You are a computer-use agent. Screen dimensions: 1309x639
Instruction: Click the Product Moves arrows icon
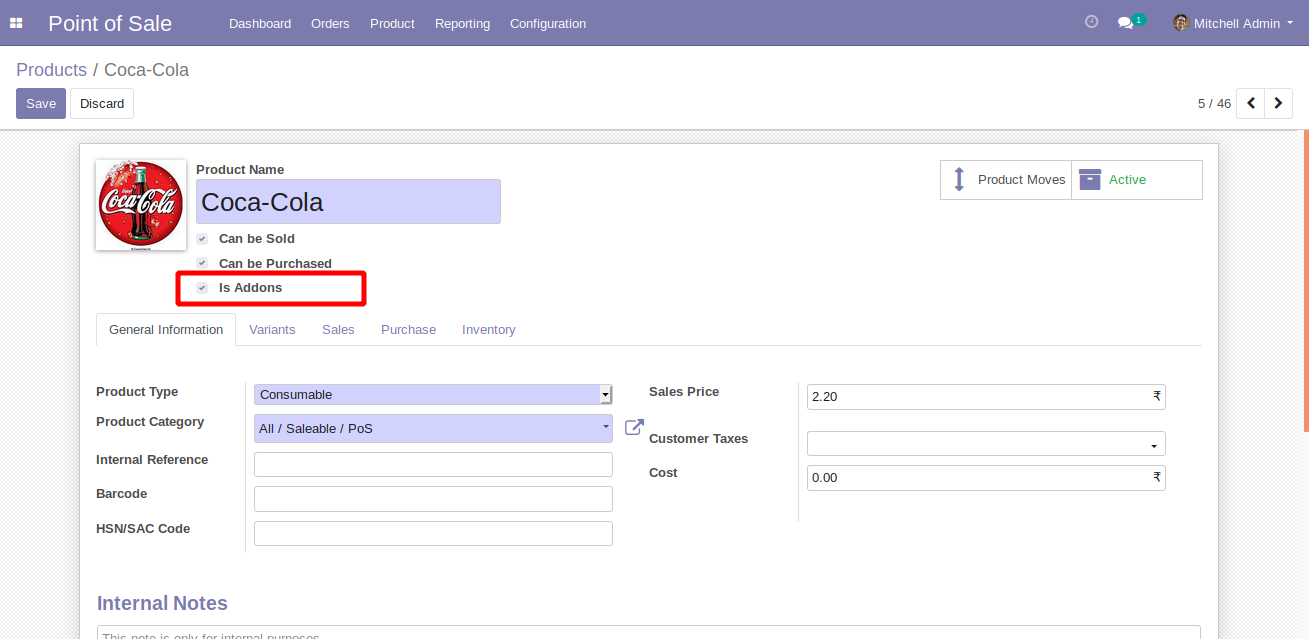958,180
